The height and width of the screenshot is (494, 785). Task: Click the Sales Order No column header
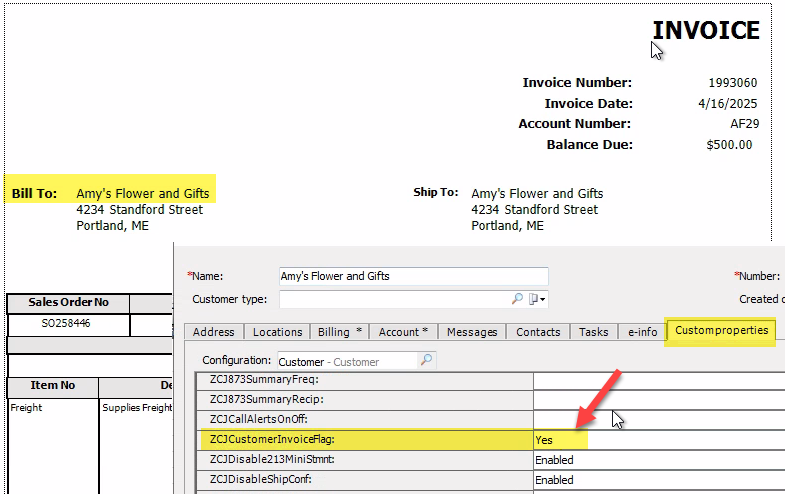point(69,302)
